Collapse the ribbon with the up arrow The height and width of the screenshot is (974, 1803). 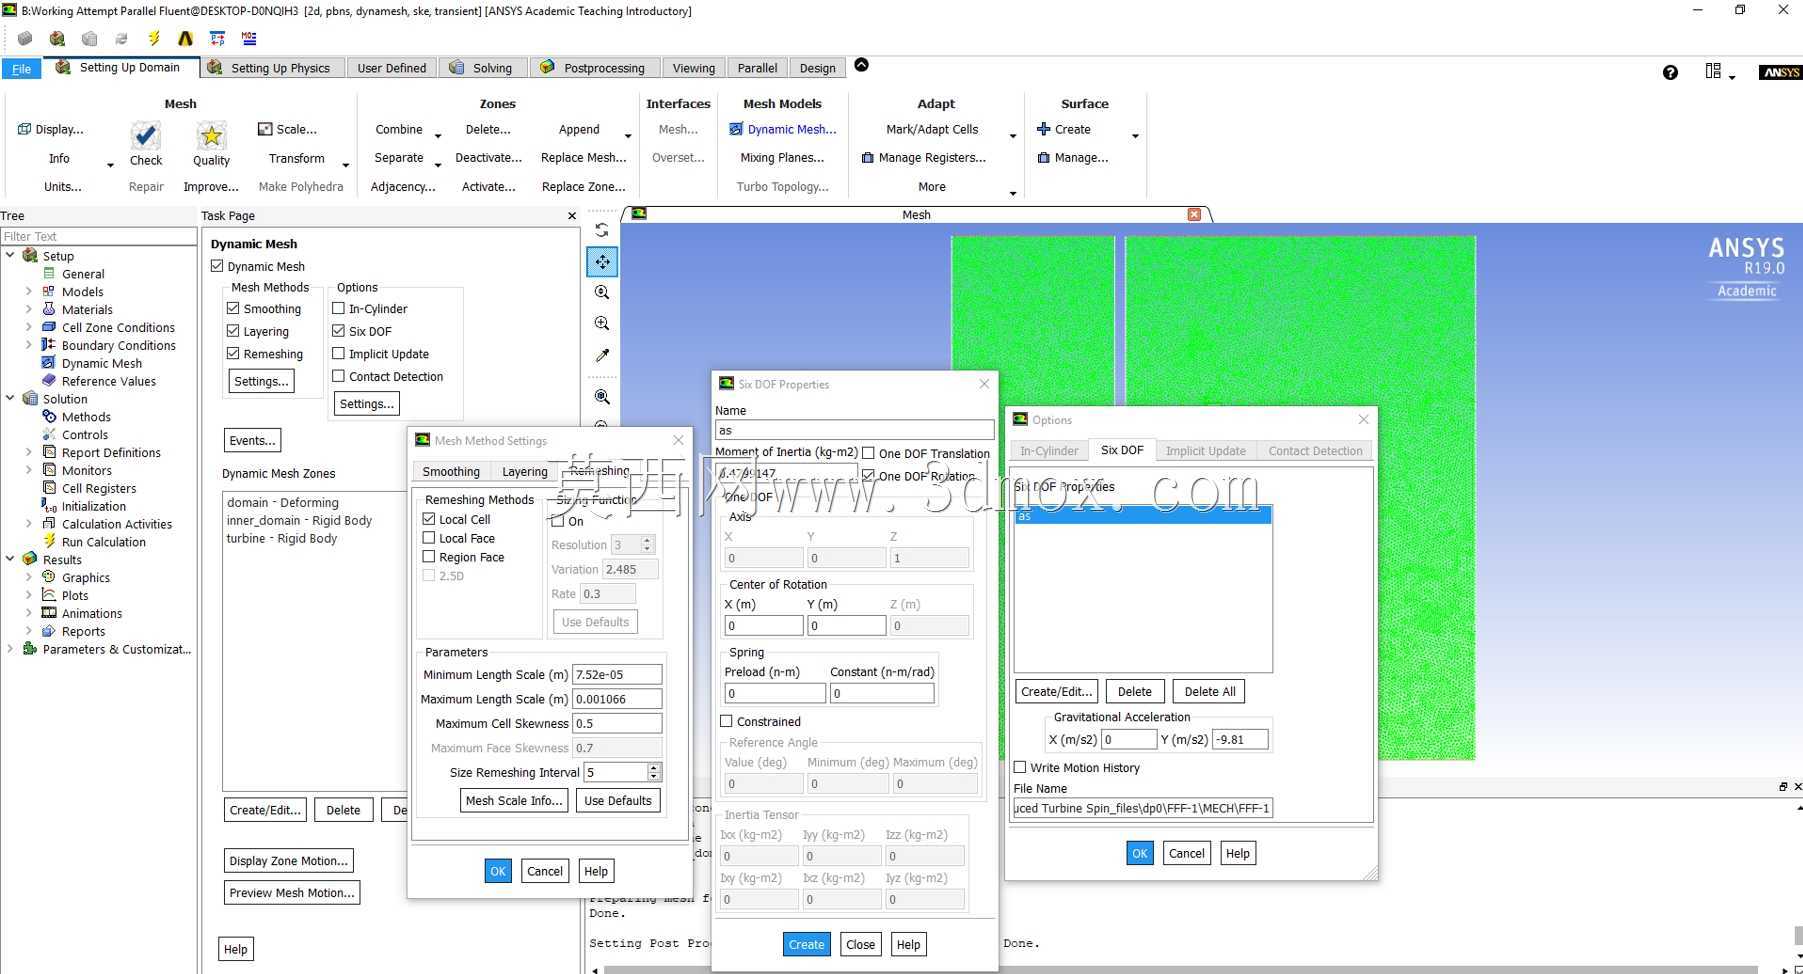[x=861, y=65]
